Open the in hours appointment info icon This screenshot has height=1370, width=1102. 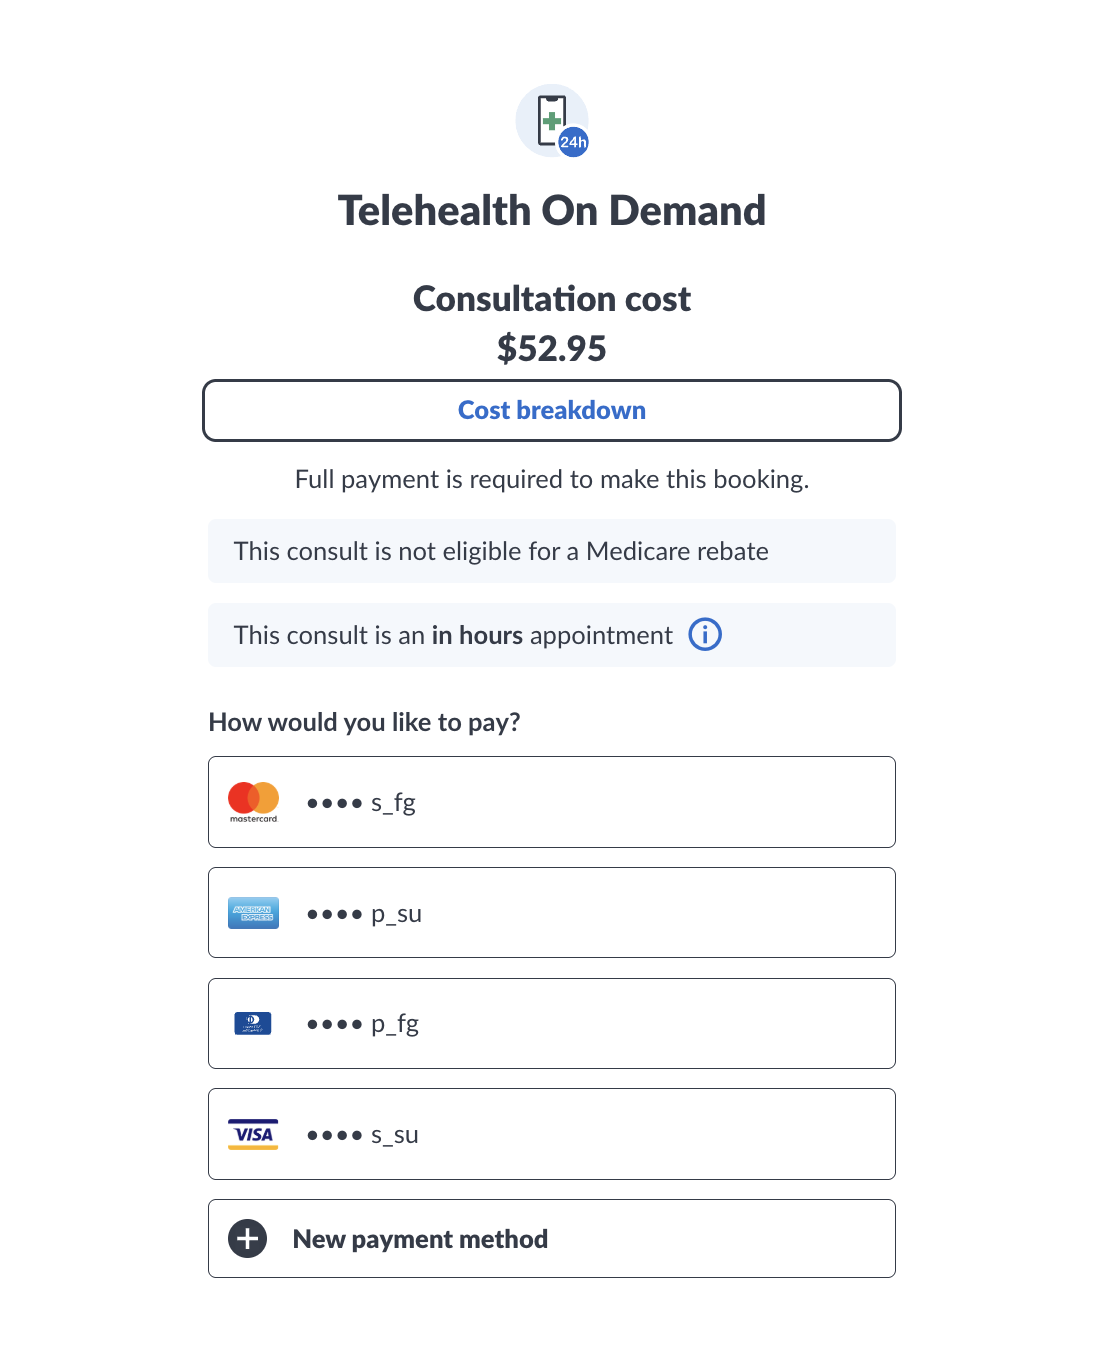pos(704,634)
